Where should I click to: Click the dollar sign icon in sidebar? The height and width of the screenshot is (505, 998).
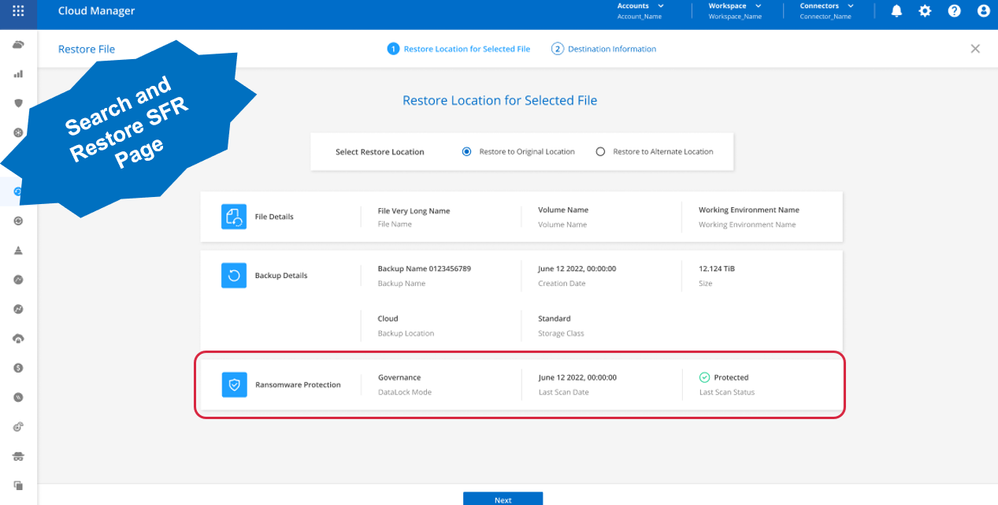pyautogui.click(x=18, y=368)
